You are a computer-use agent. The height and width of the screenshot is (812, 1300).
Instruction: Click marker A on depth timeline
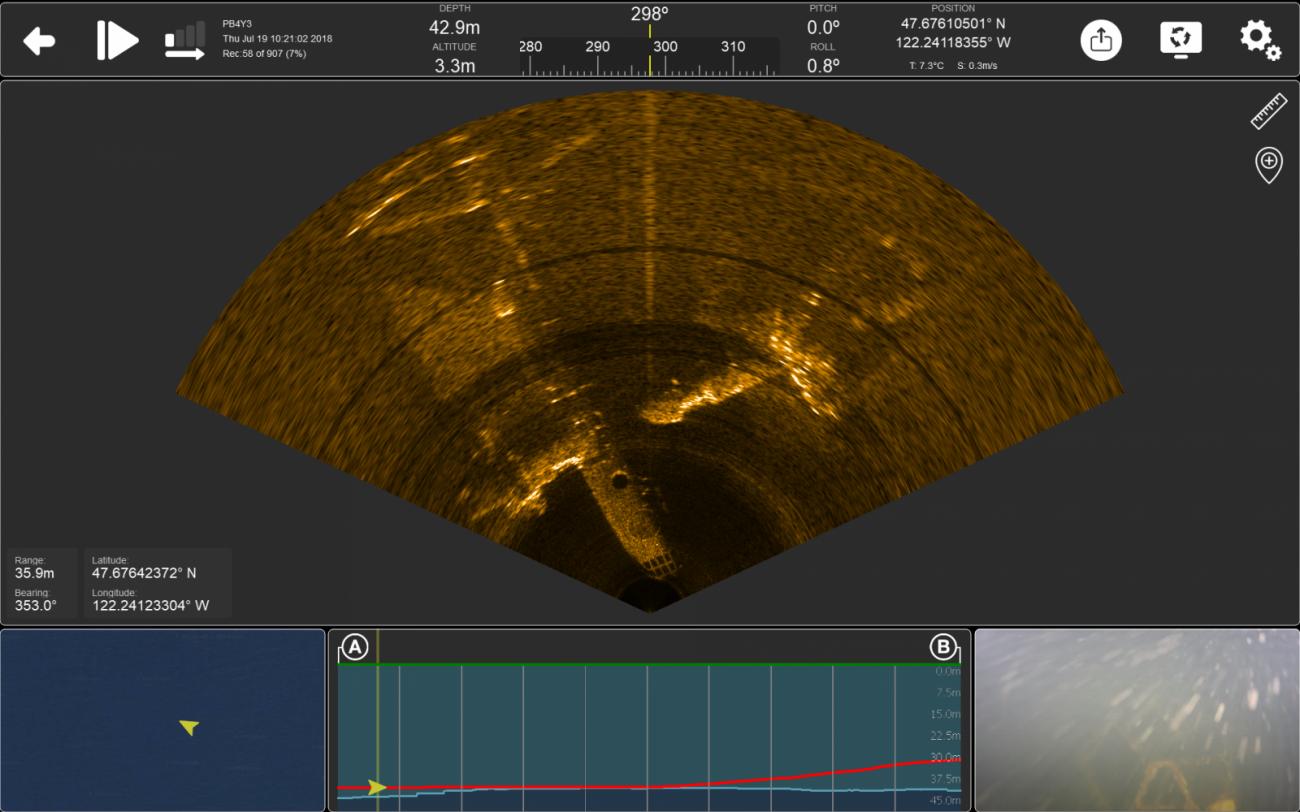coord(354,647)
